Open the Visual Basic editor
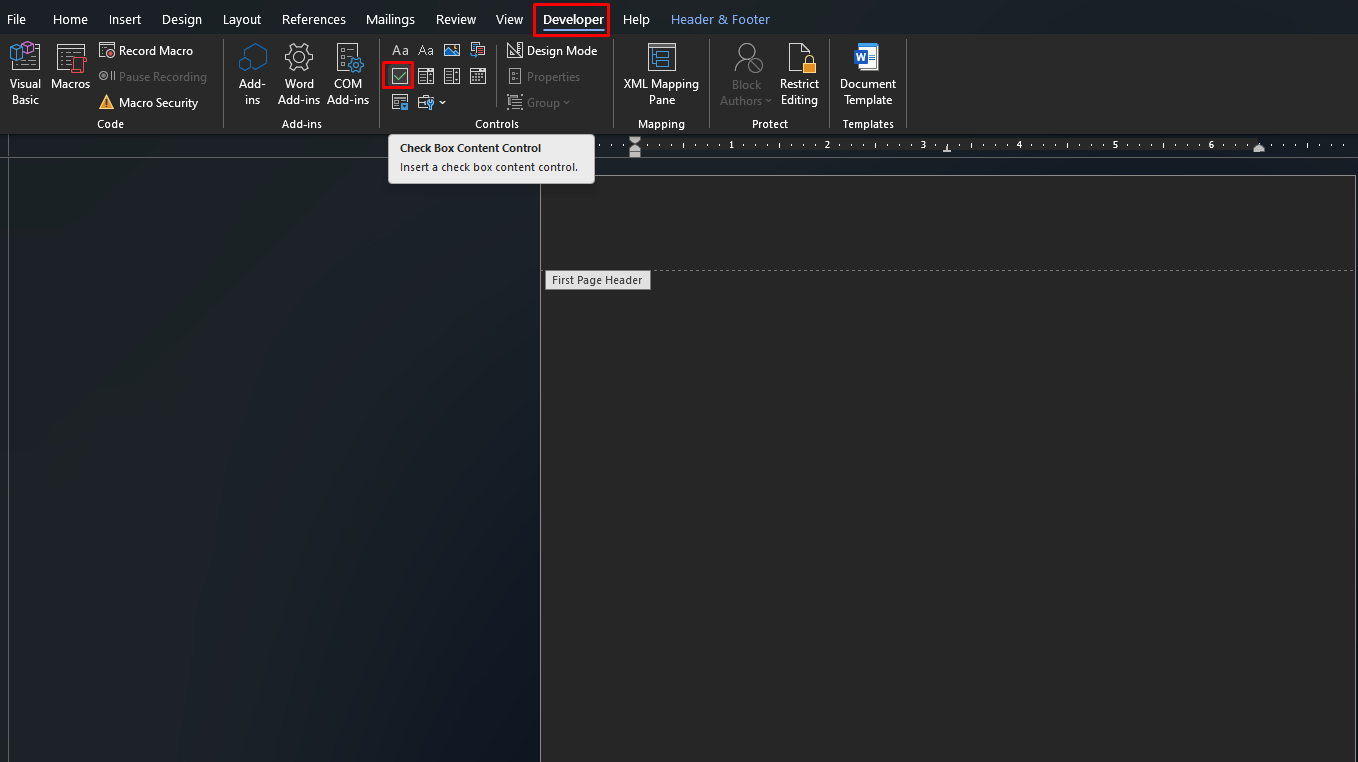Viewport: 1358px width, 762px height. click(25, 74)
